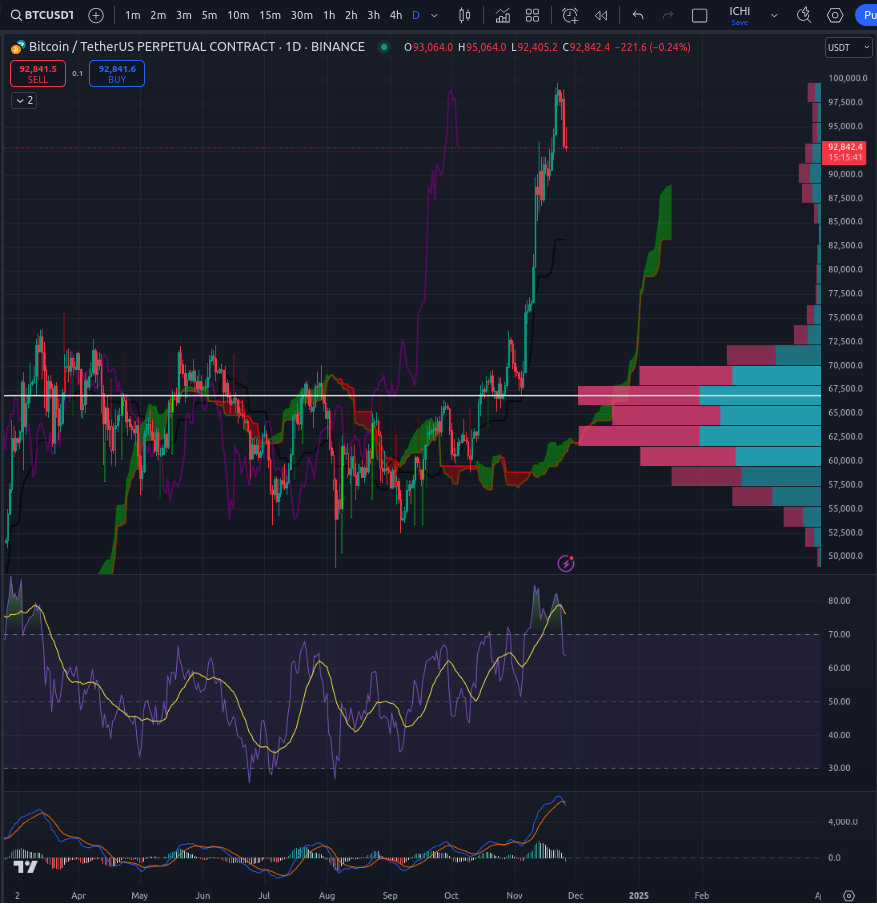Open the Indicators menu
Screen dimensions: 877x904
click(x=503, y=16)
